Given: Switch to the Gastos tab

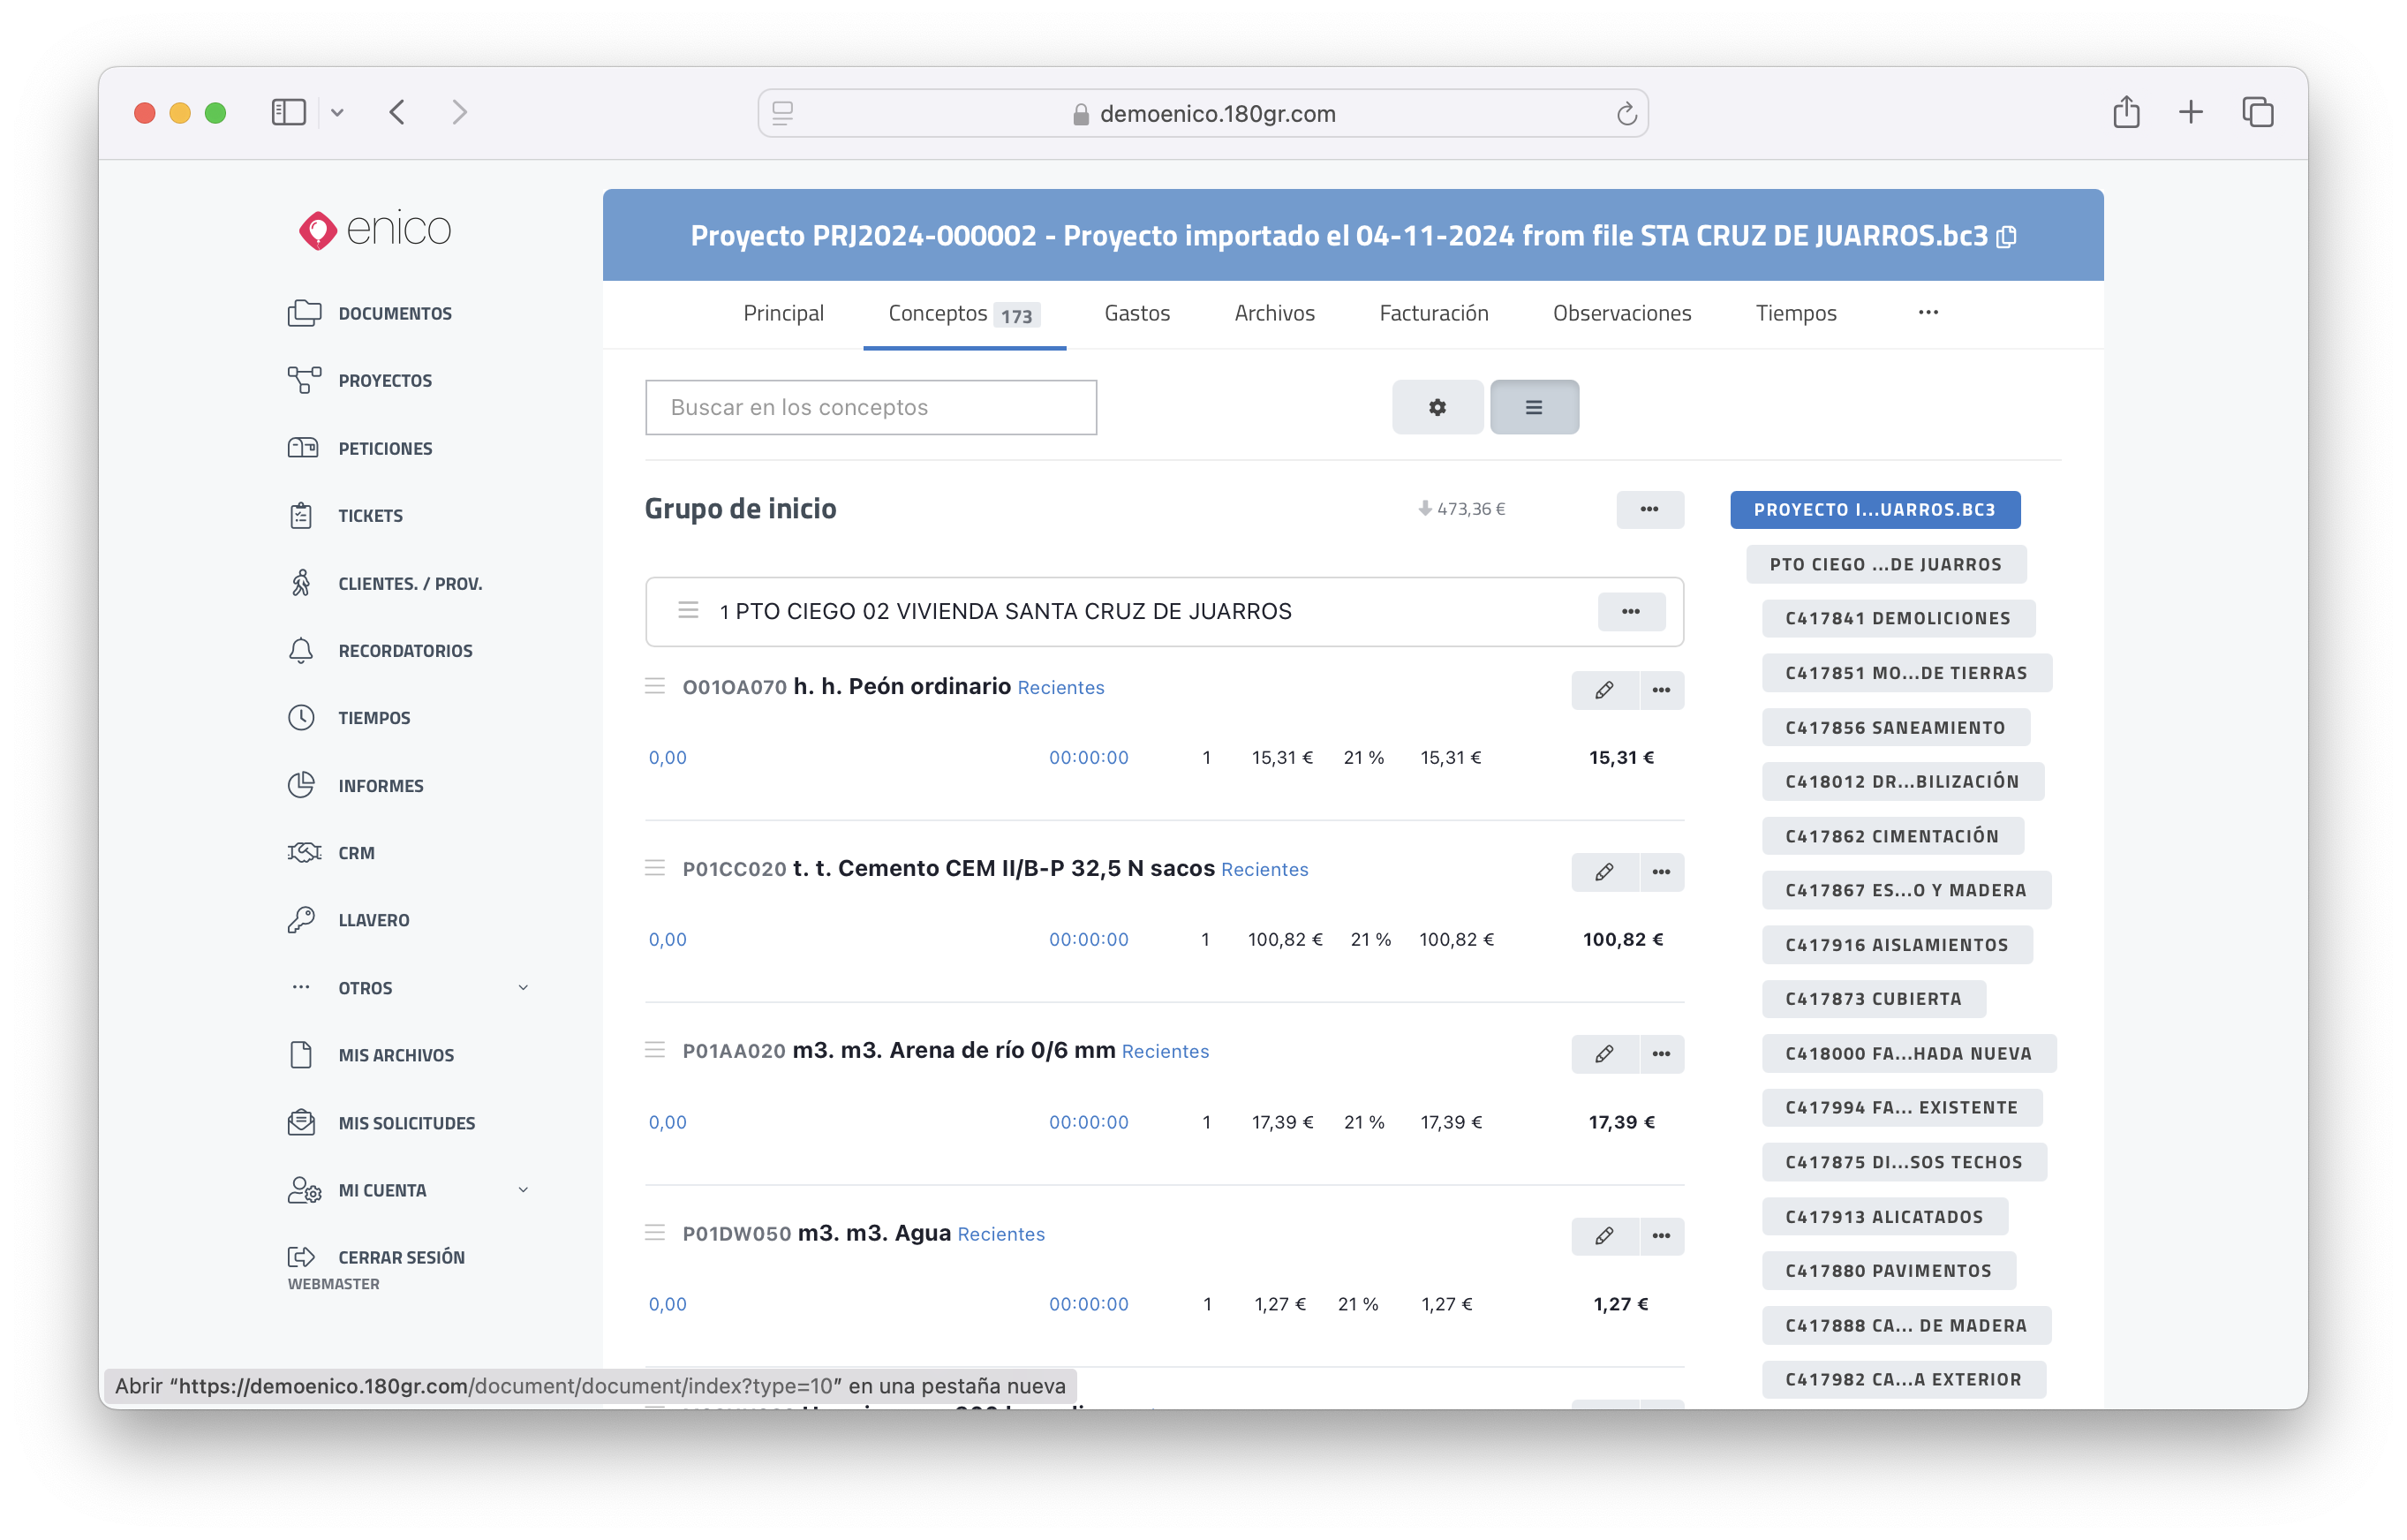Looking at the screenshot, I should point(1136,313).
